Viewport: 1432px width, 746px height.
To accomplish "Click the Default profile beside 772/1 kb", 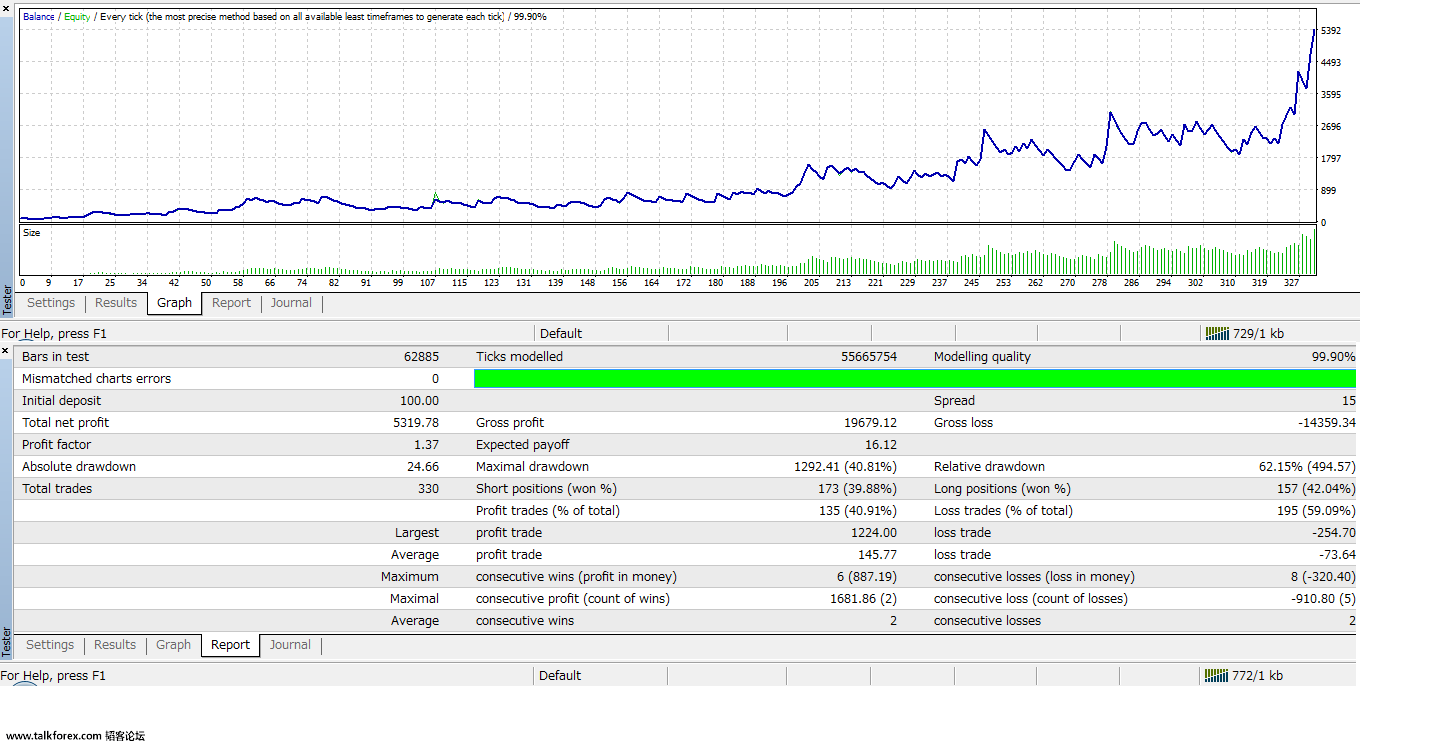I will 560,676.
